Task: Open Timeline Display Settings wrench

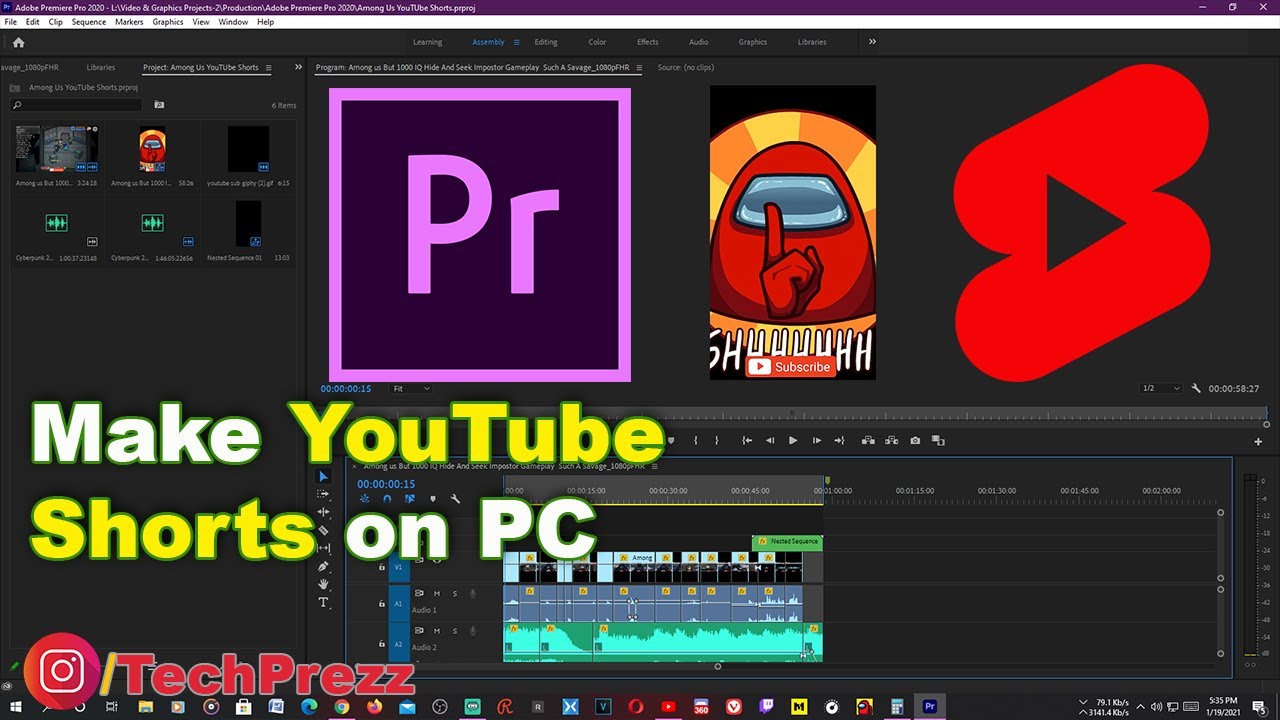Action: coord(455,498)
